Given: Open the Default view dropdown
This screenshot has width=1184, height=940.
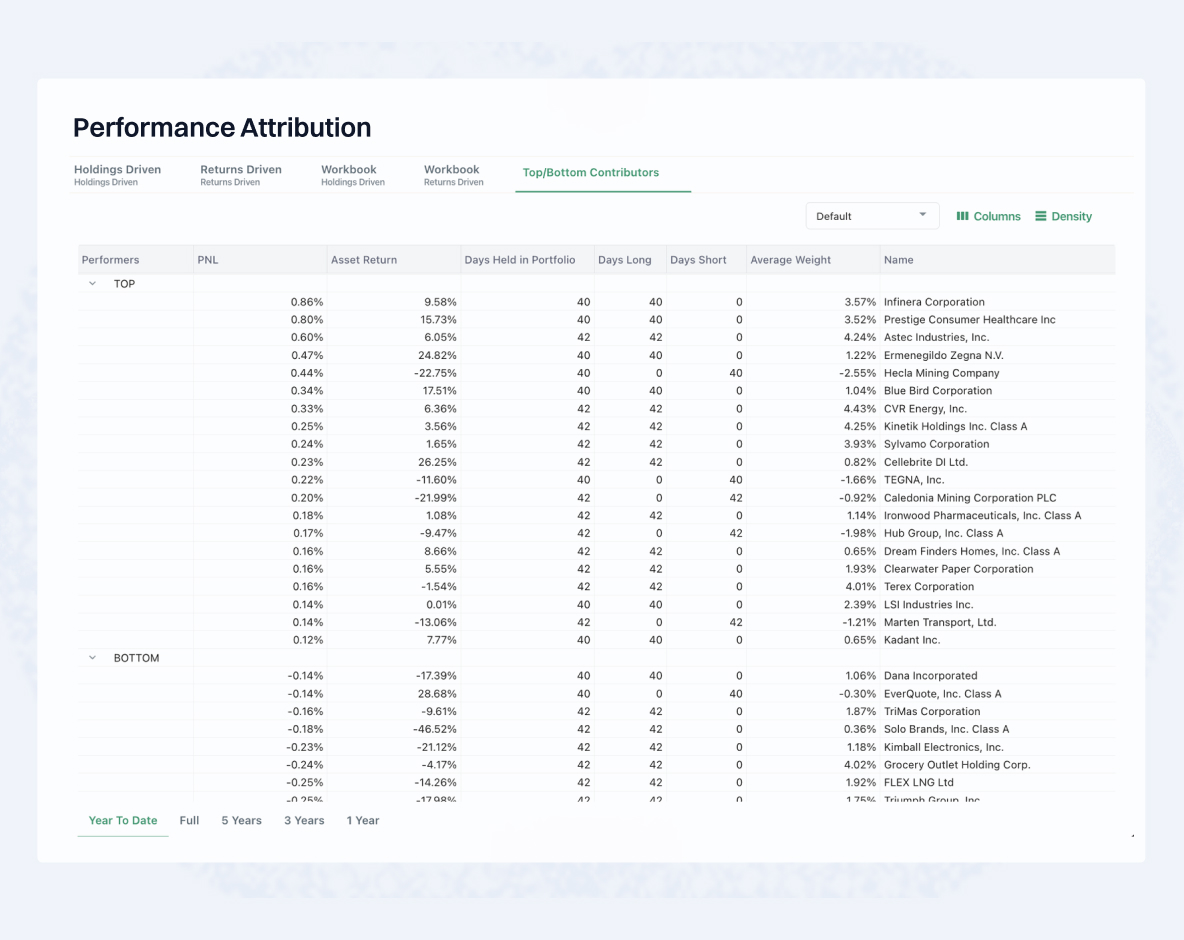Looking at the screenshot, I should point(872,216).
